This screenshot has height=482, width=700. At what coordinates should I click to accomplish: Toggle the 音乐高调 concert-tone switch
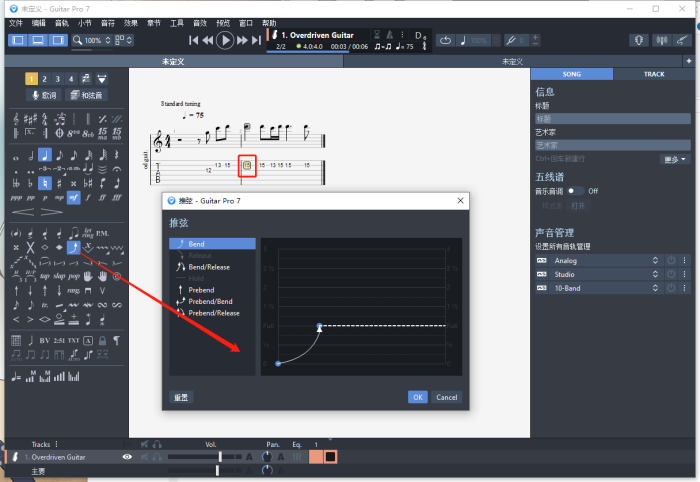click(575, 190)
